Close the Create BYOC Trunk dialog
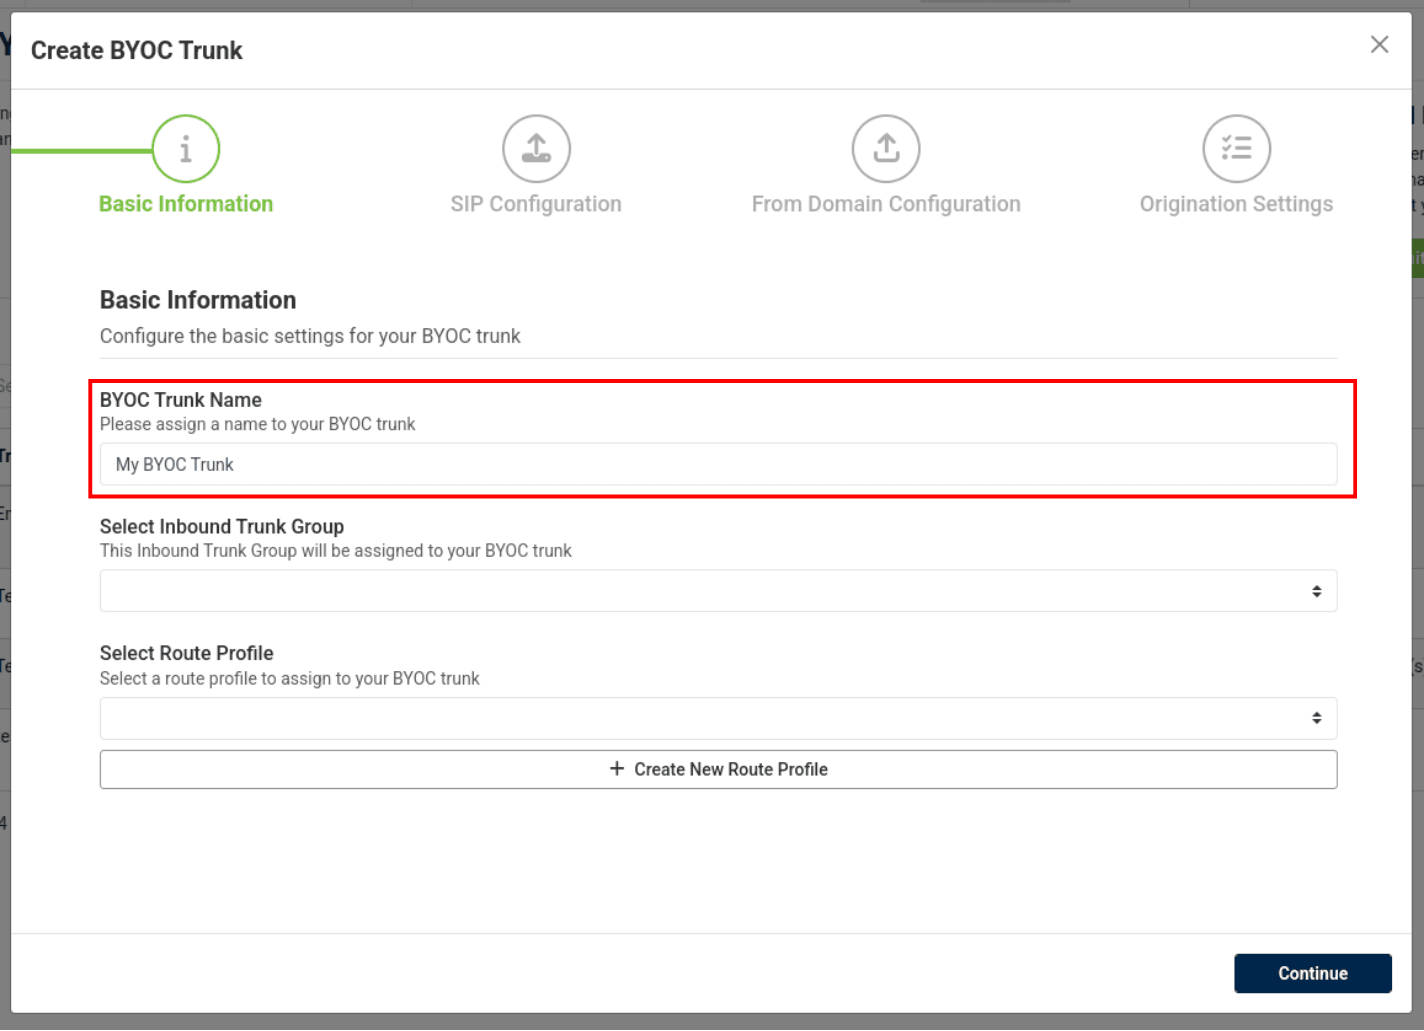The height and width of the screenshot is (1031, 1424). 1379,45
